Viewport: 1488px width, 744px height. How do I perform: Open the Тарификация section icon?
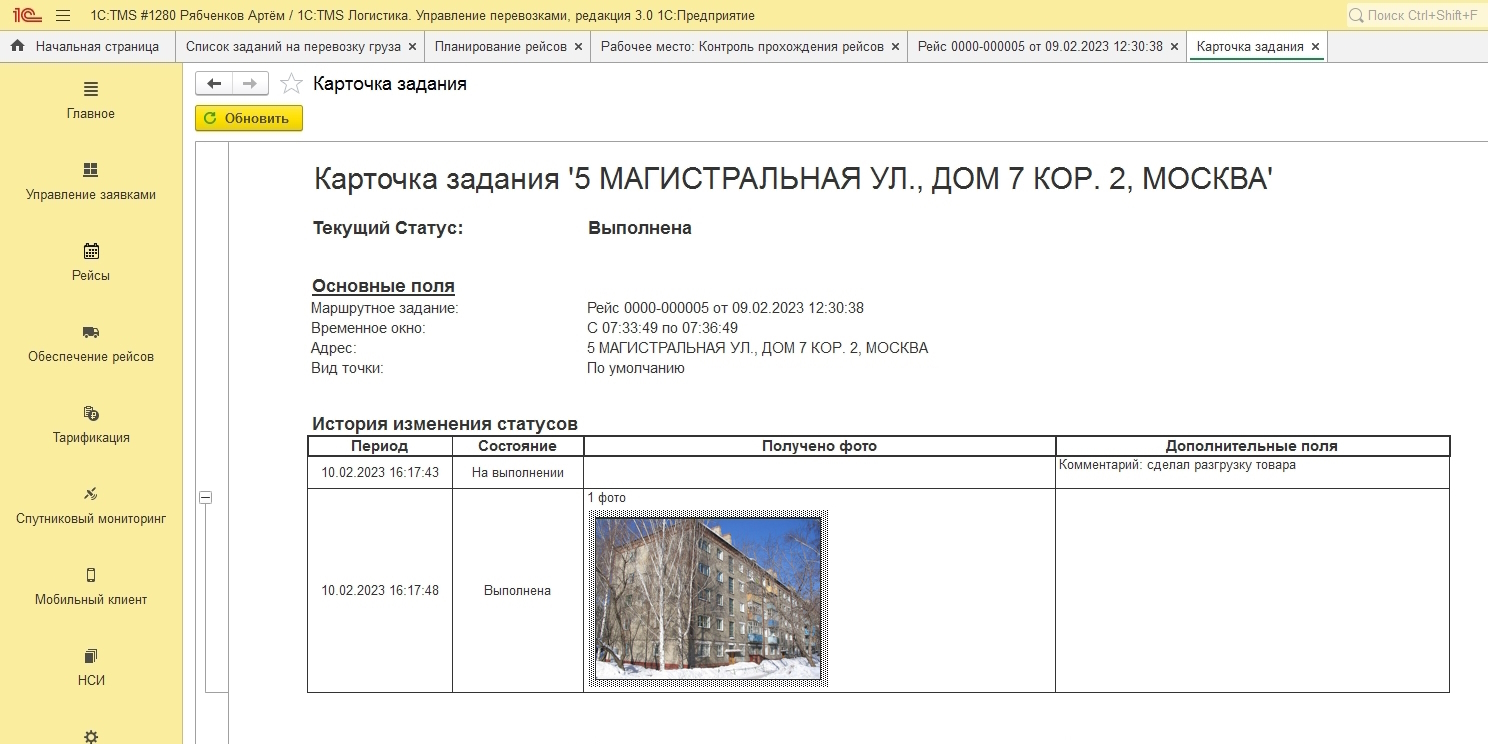91,413
